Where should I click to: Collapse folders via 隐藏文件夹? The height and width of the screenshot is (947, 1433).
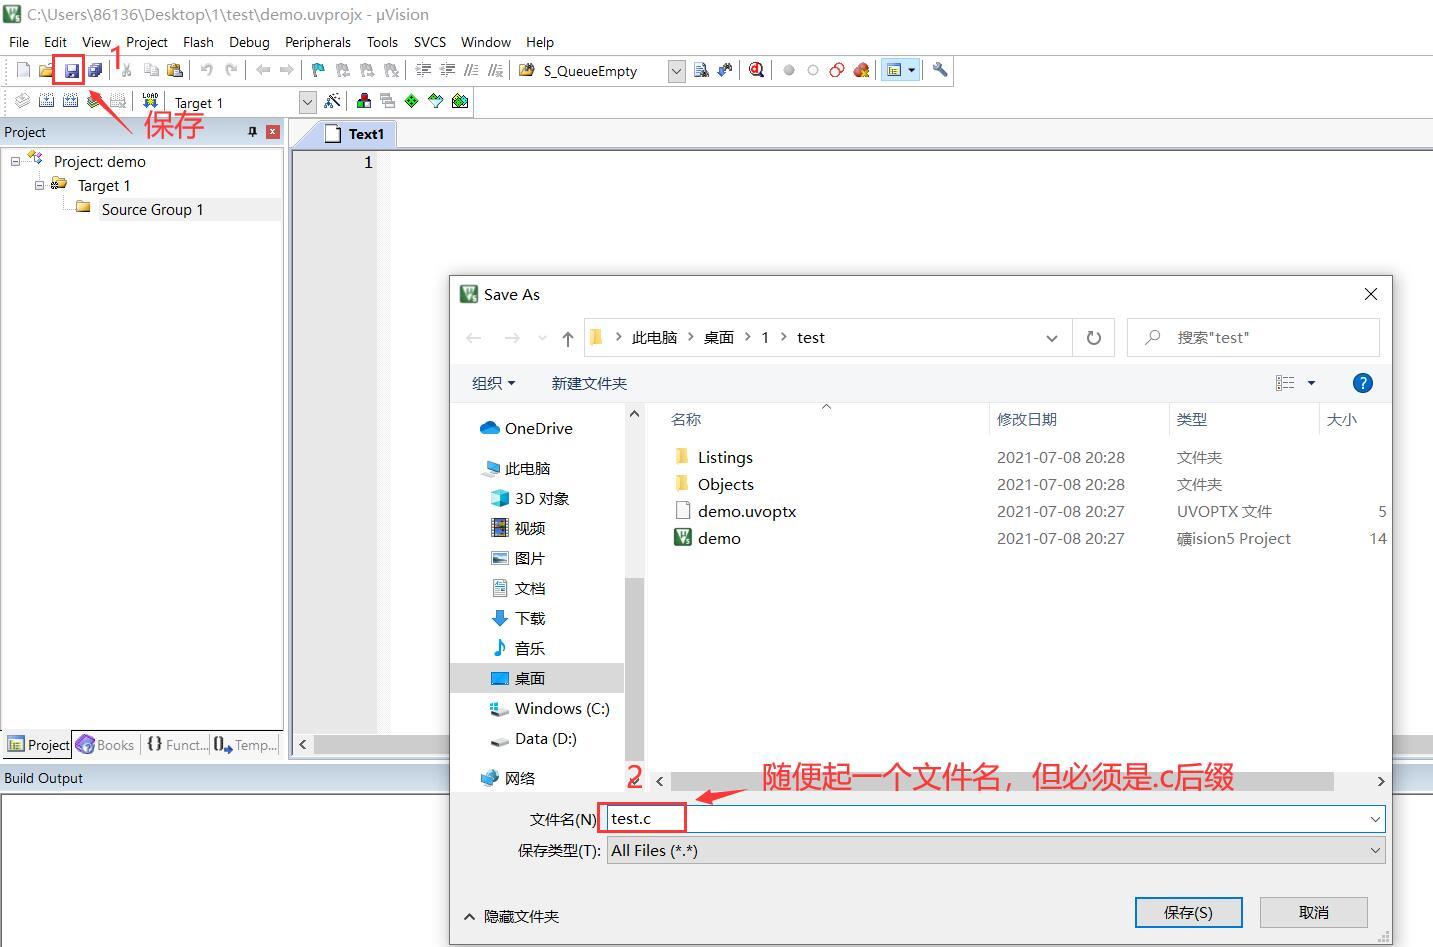pyautogui.click(x=511, y=916)
